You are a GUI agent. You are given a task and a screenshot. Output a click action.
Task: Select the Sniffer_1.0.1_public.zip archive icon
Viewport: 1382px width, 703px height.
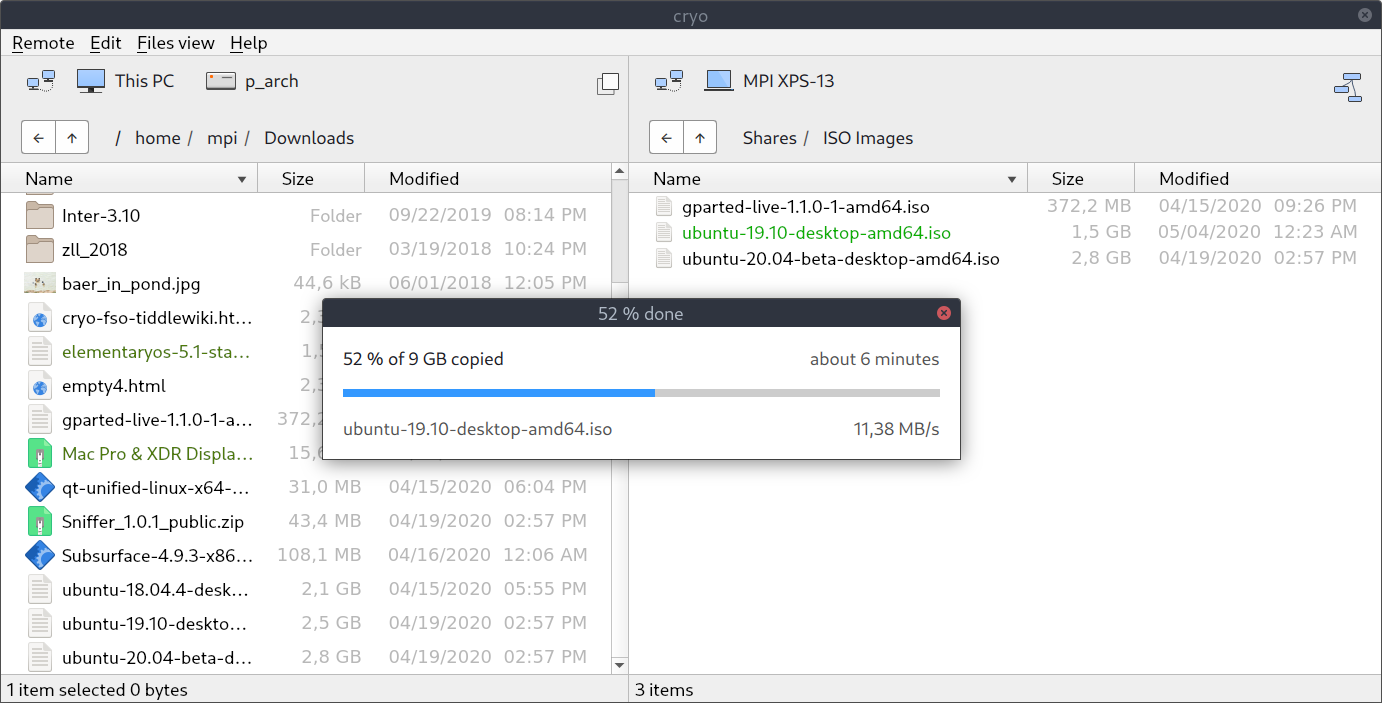40,521
